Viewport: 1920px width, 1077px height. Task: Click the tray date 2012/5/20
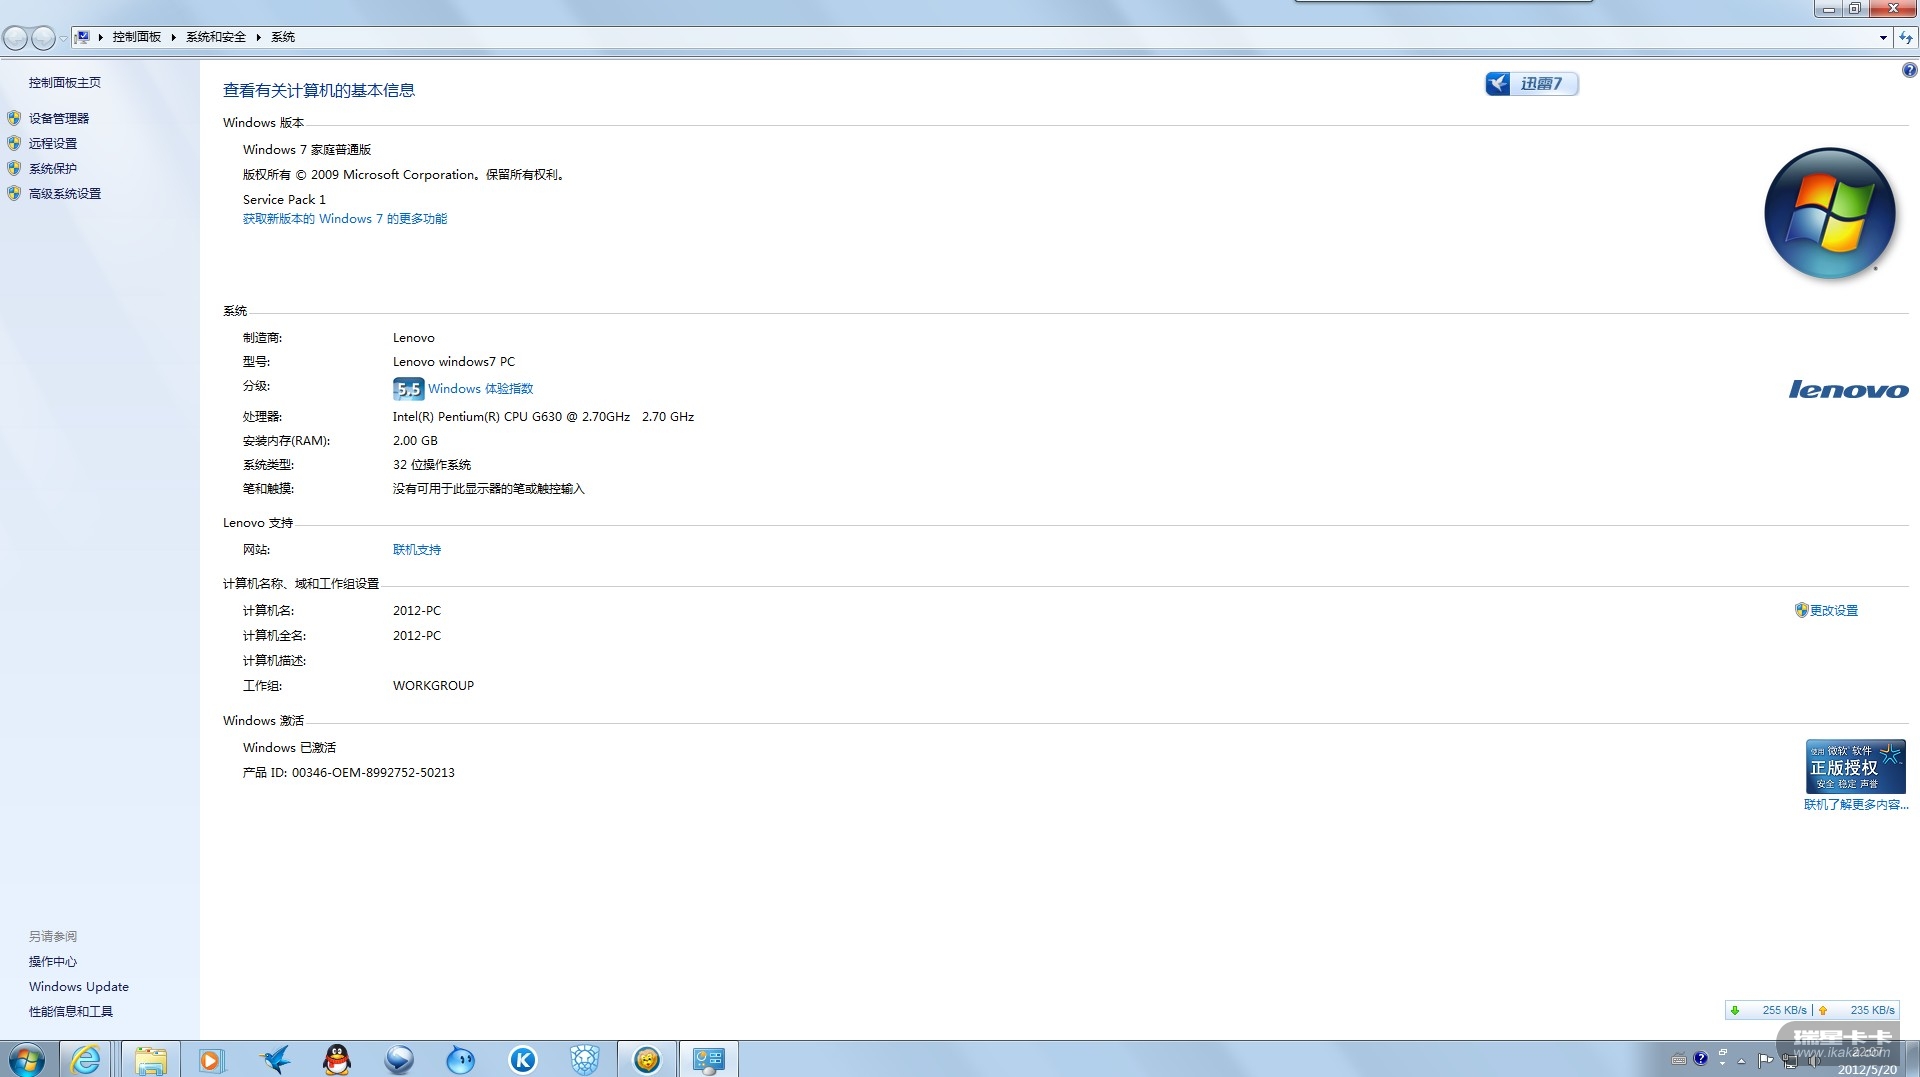pyautogui.click(x=1867, y=1069)
